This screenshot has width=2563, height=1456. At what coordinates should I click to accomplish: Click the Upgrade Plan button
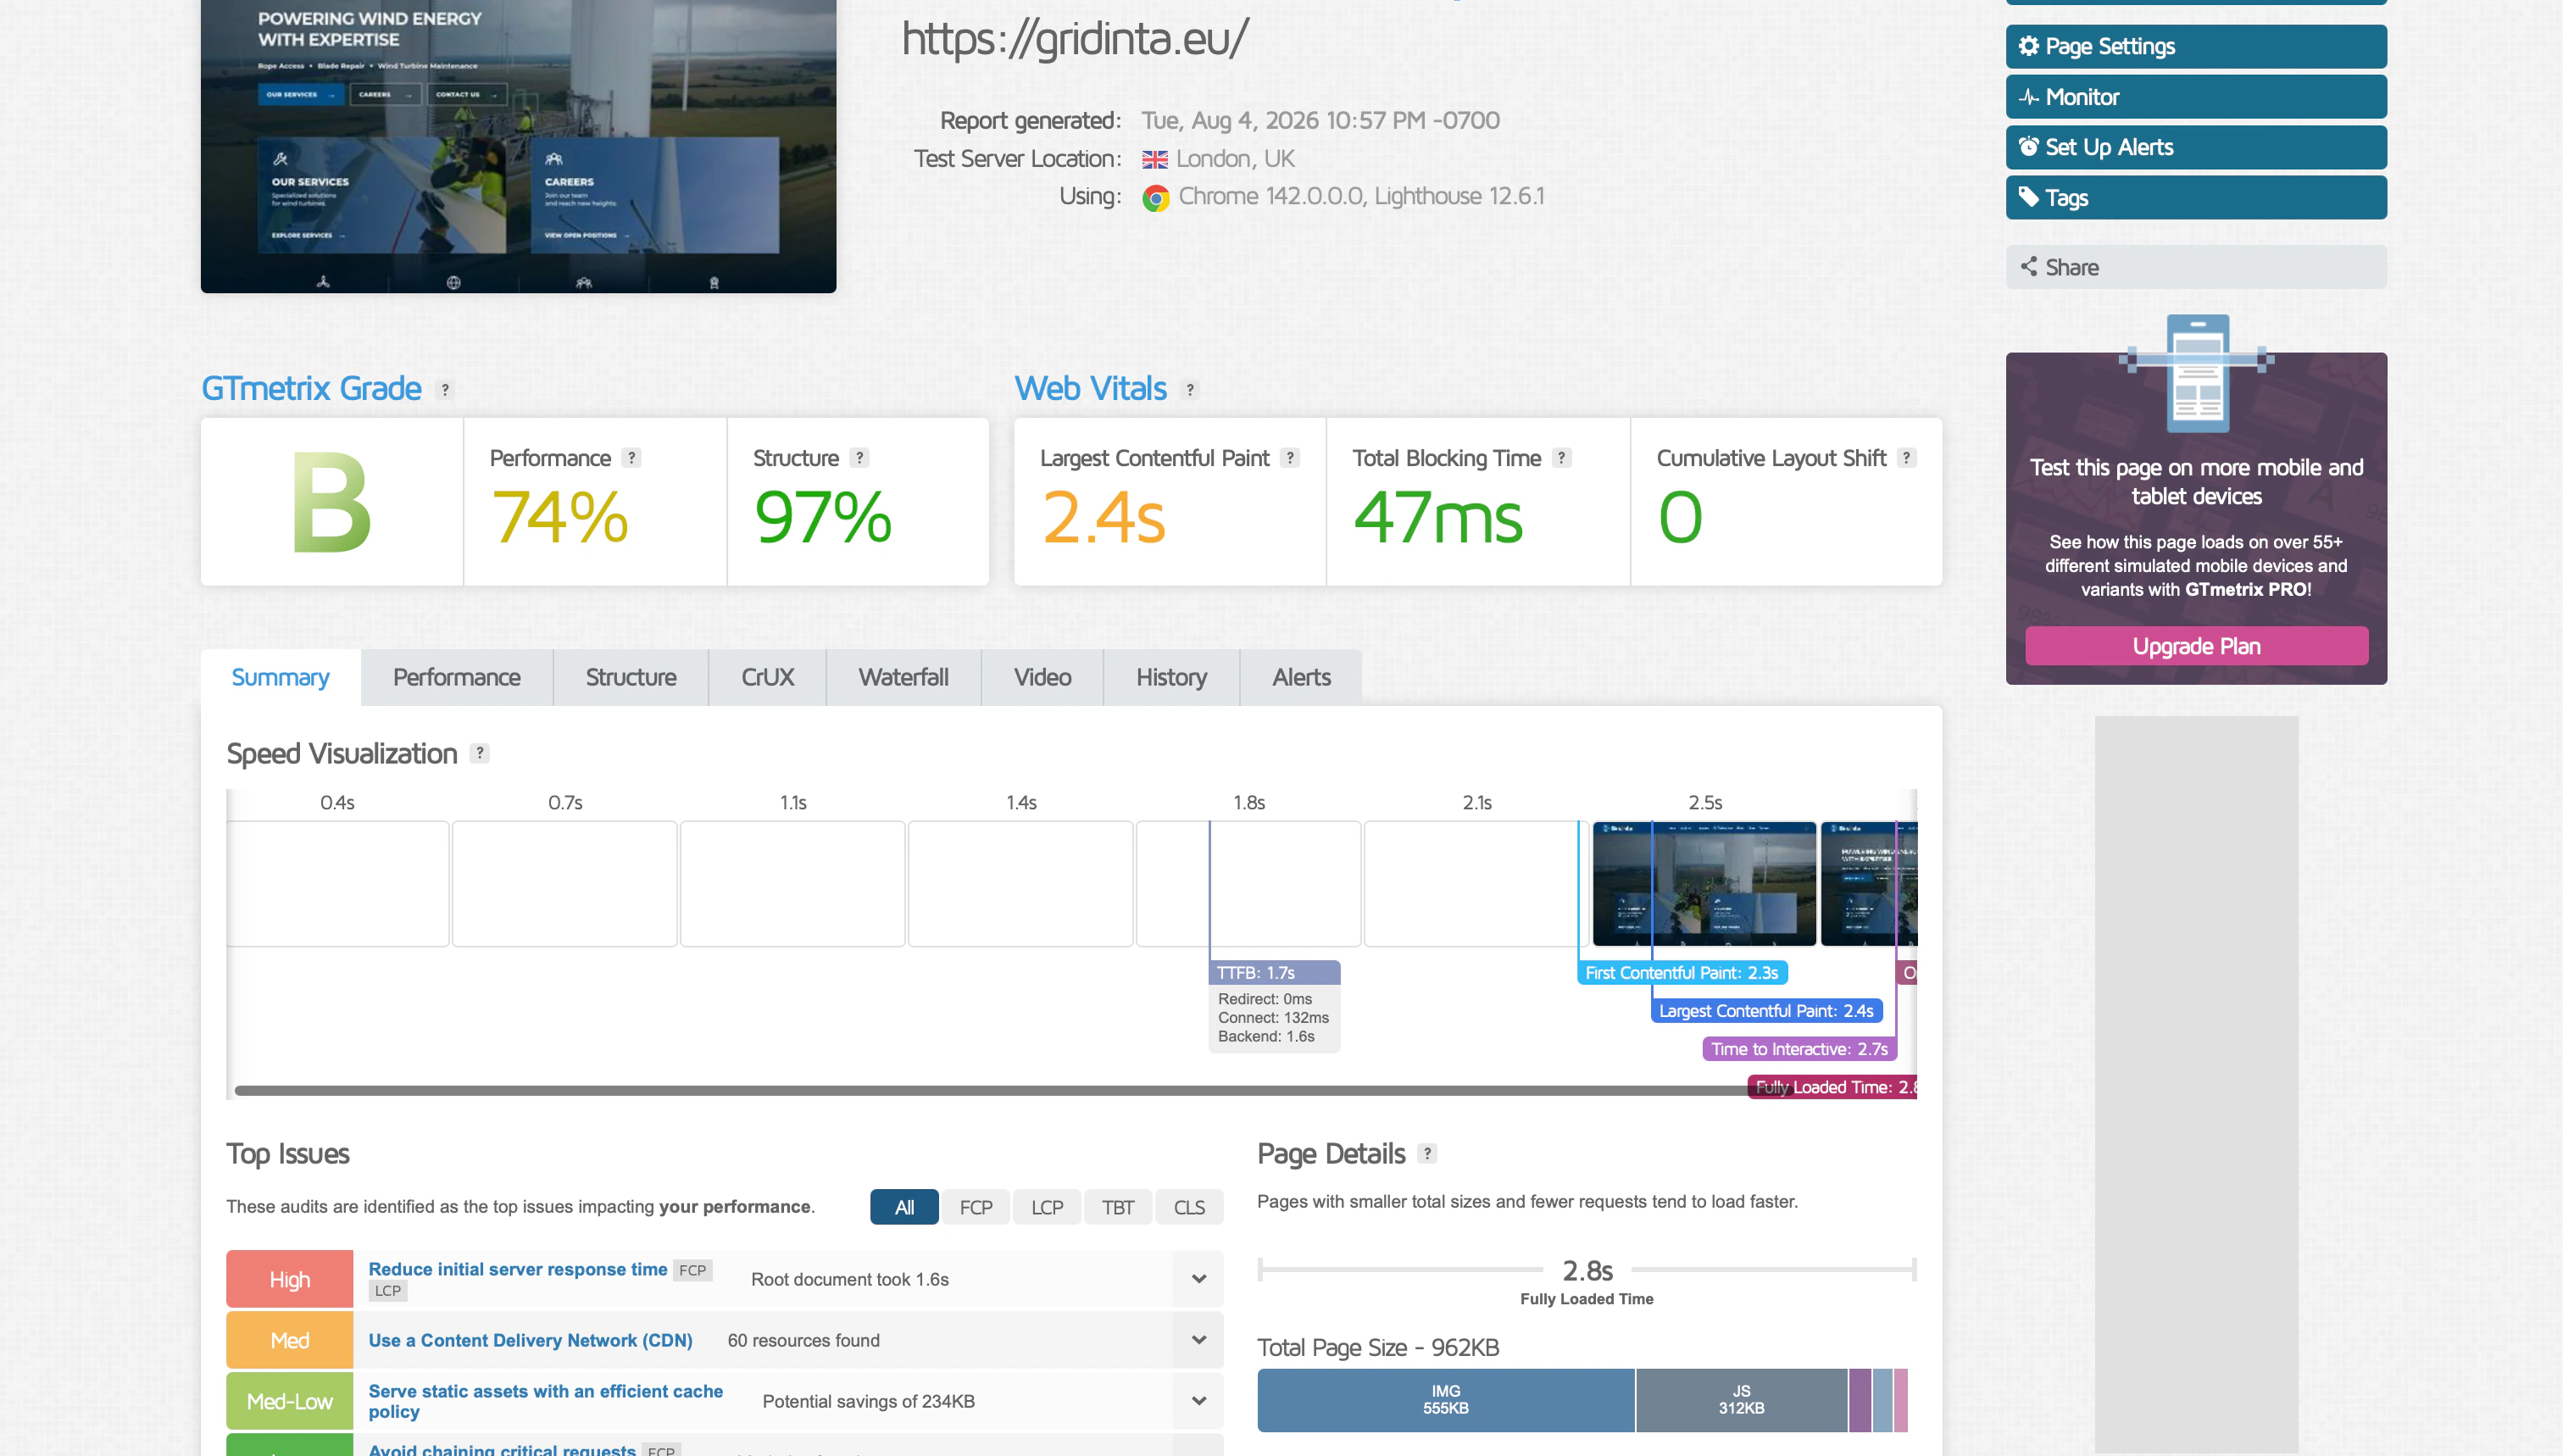(2196, 646)
